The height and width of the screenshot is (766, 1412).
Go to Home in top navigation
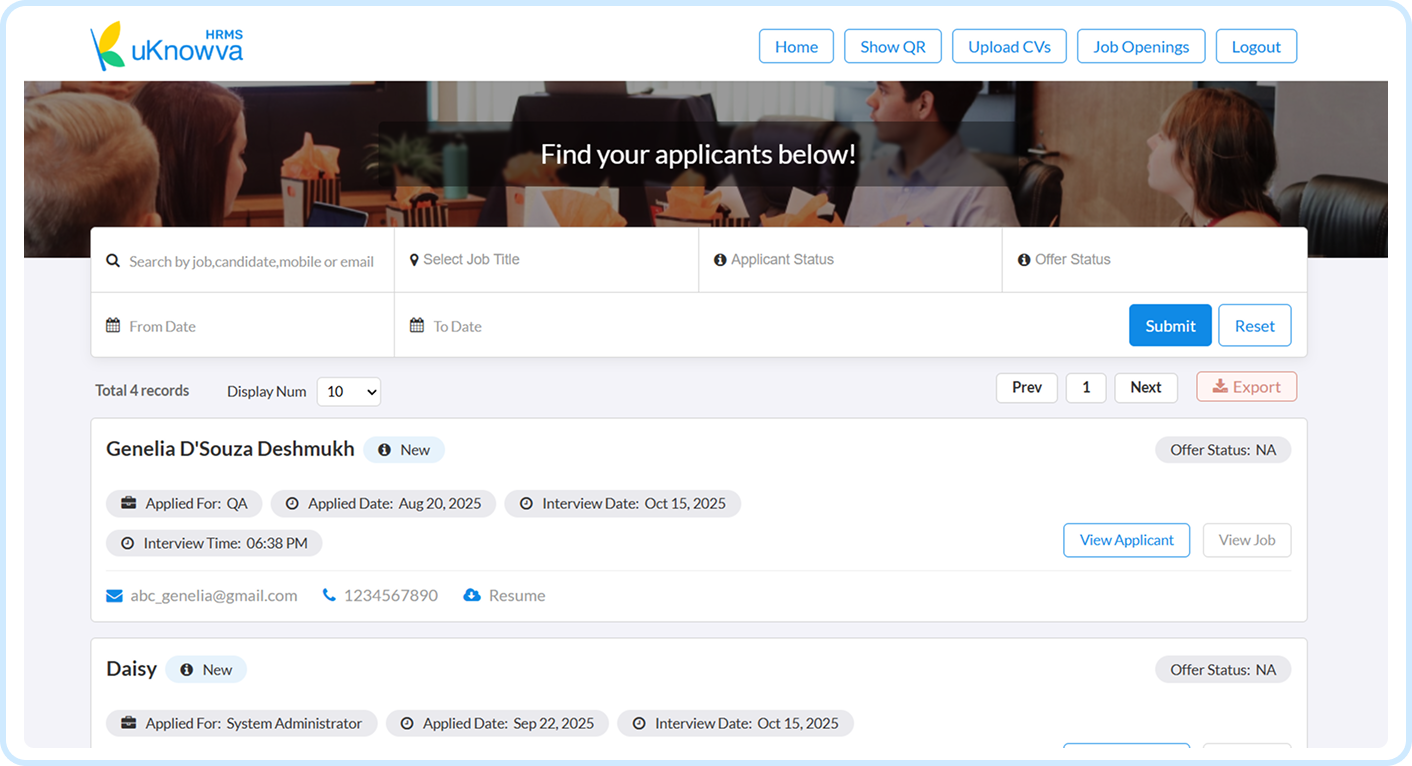point(796,46)
